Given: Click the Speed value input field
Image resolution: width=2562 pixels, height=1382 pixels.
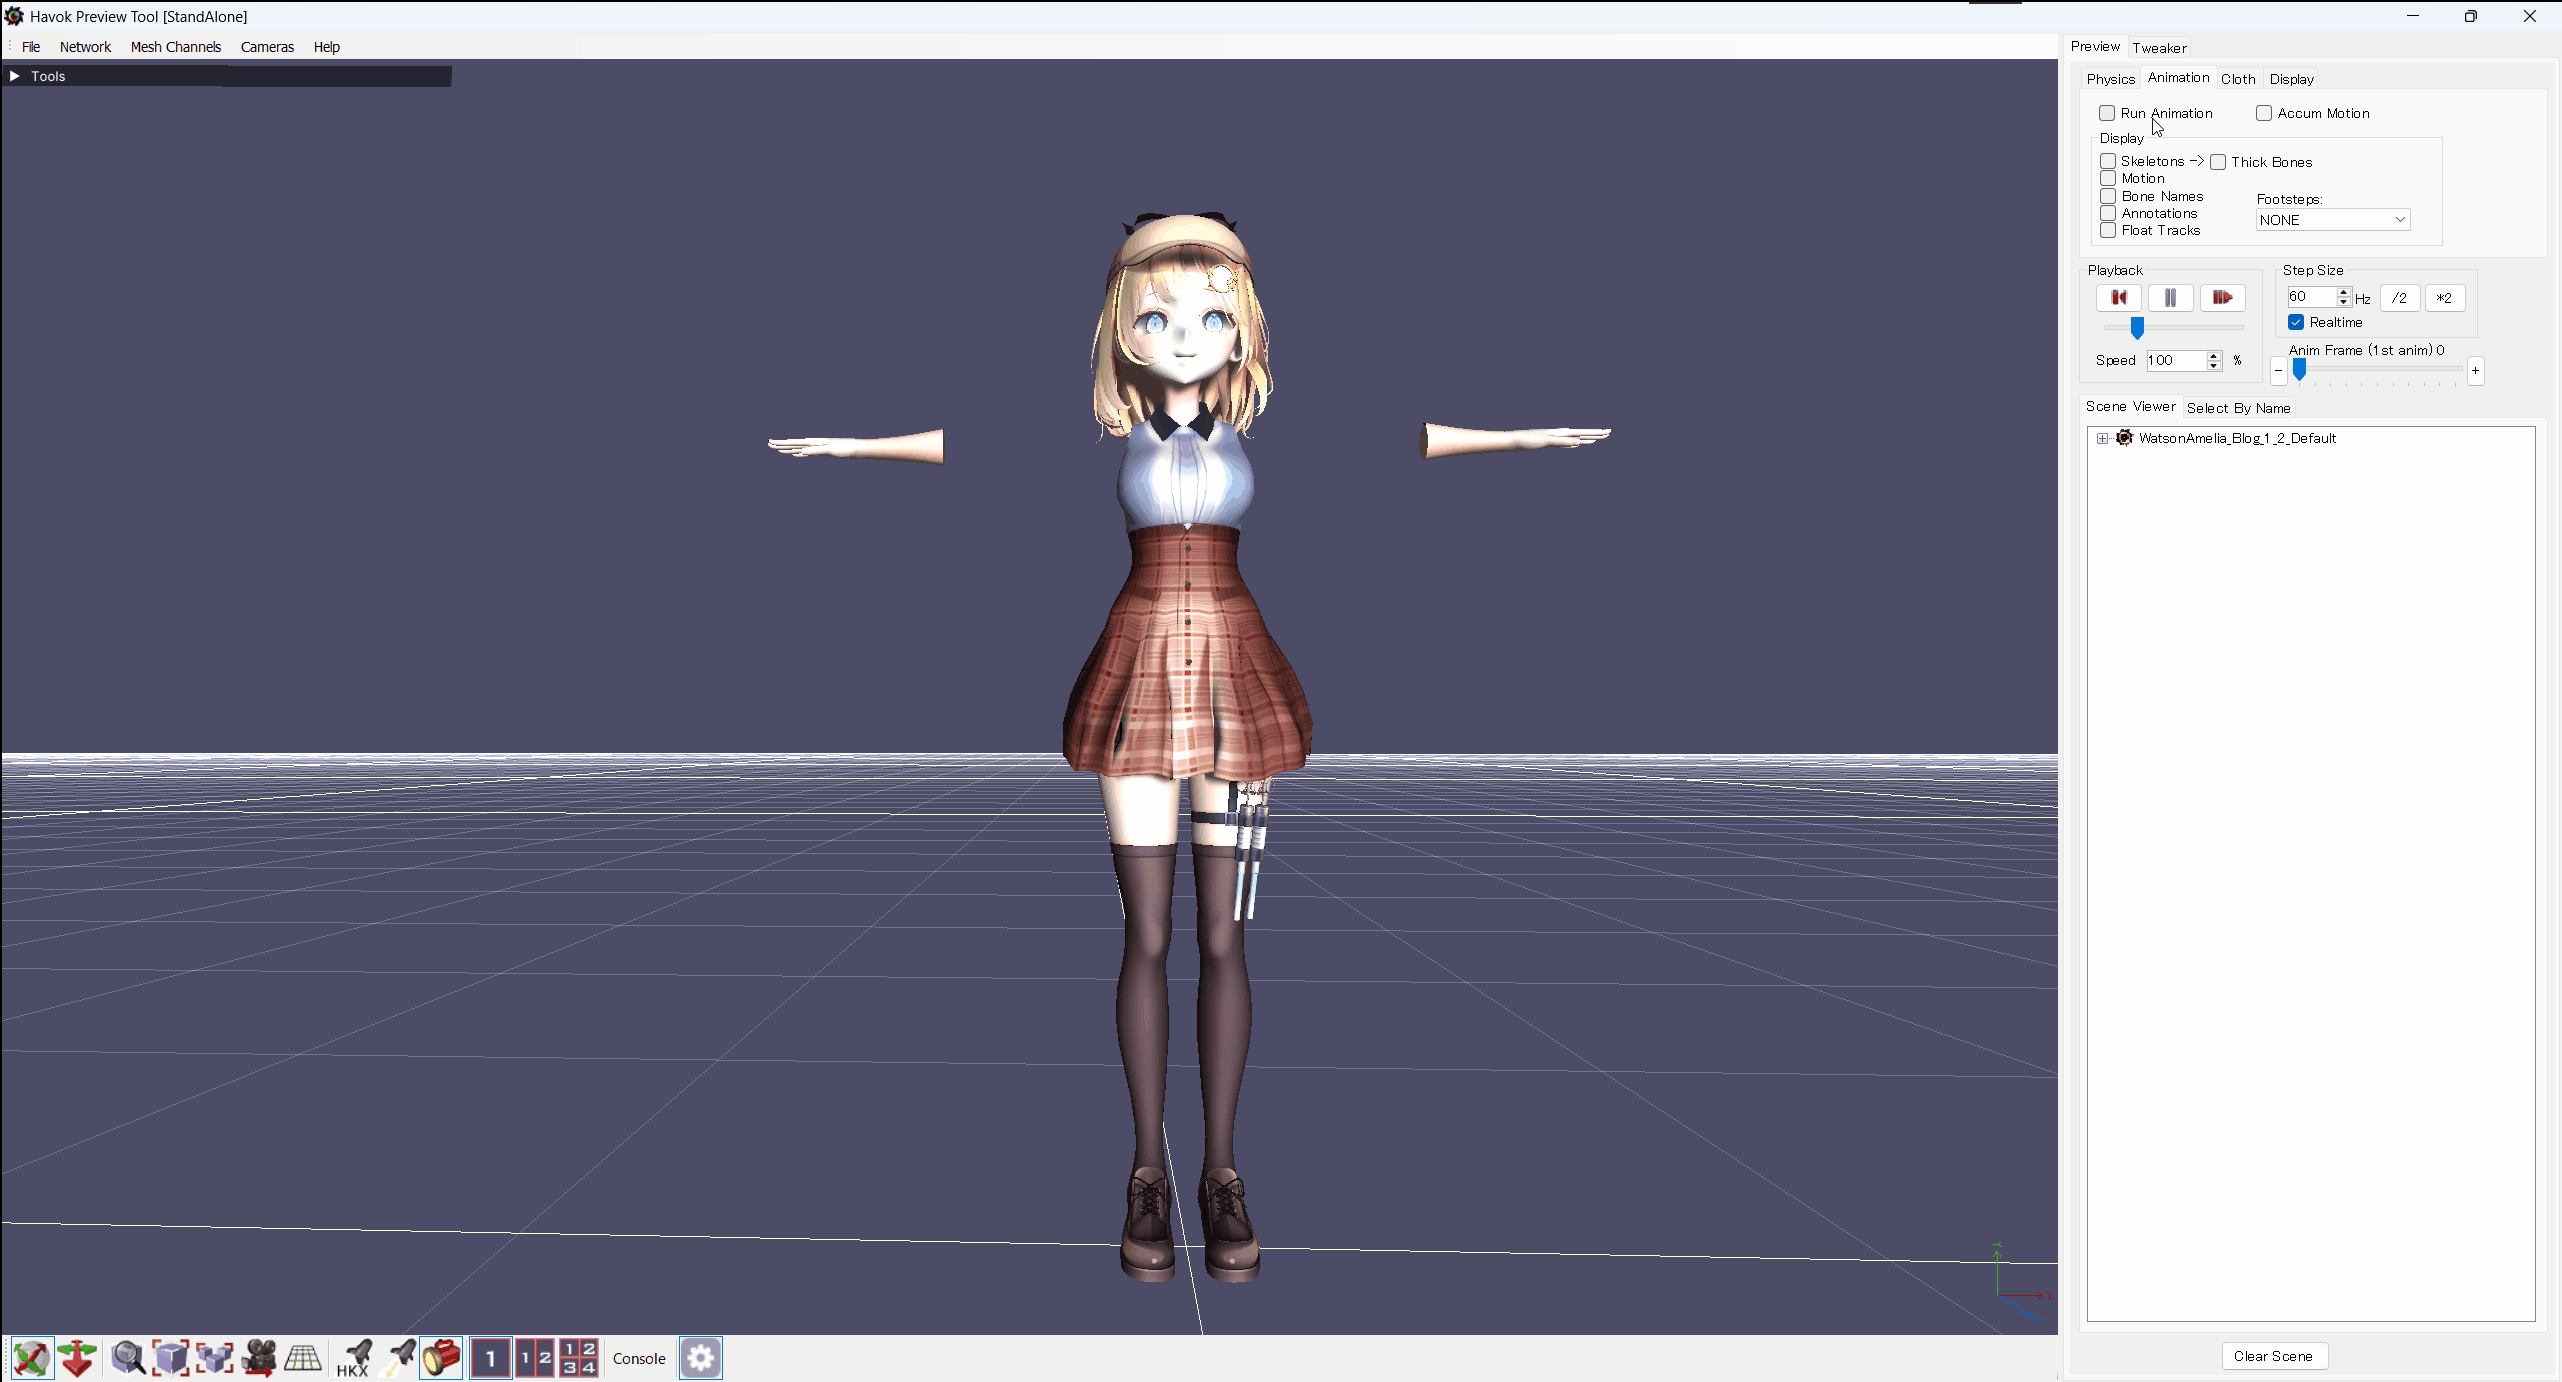Looking at the screenshot, I should pos(2176,361).
